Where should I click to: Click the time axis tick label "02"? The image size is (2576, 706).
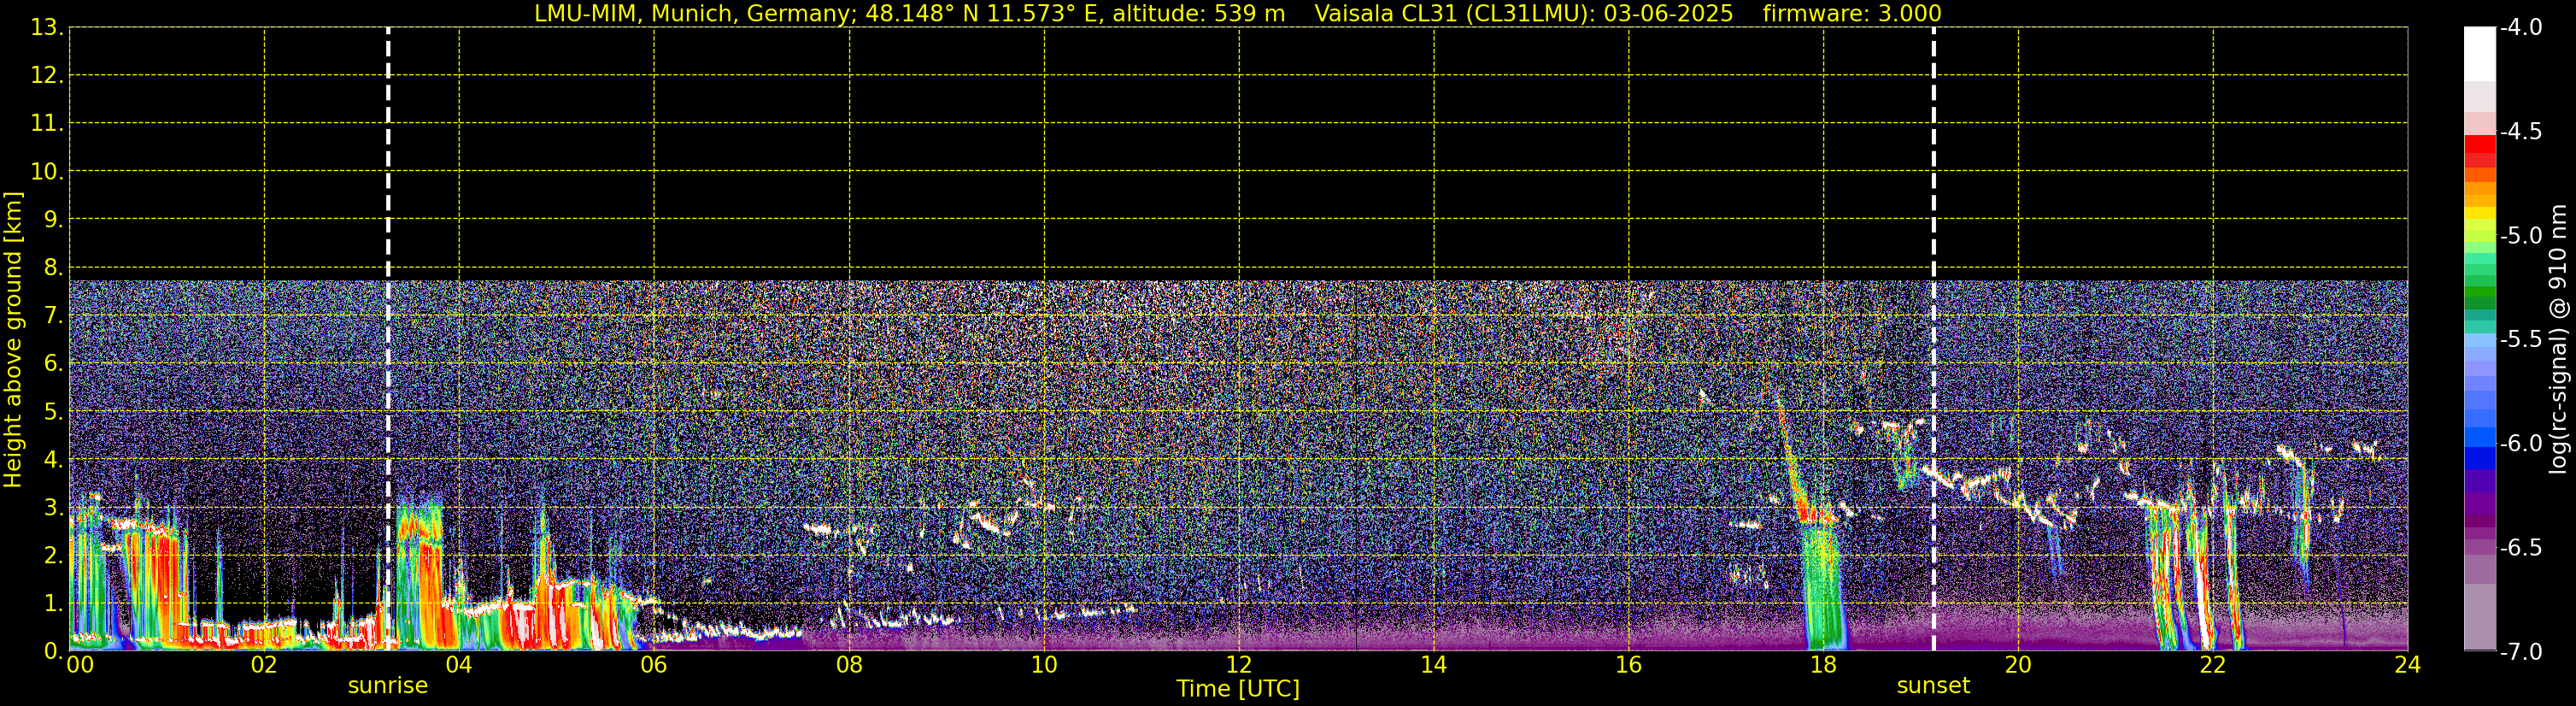point(264,665)
